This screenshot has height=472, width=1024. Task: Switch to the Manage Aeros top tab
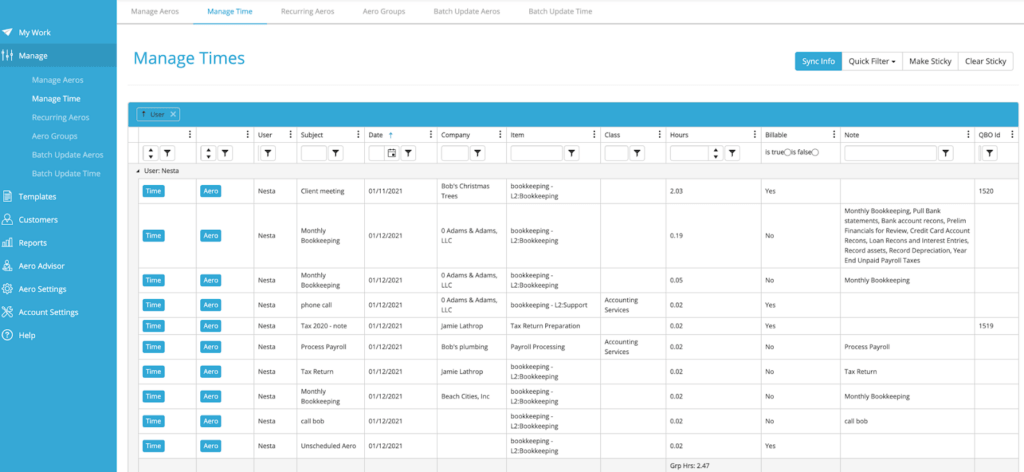coord(155,11)
